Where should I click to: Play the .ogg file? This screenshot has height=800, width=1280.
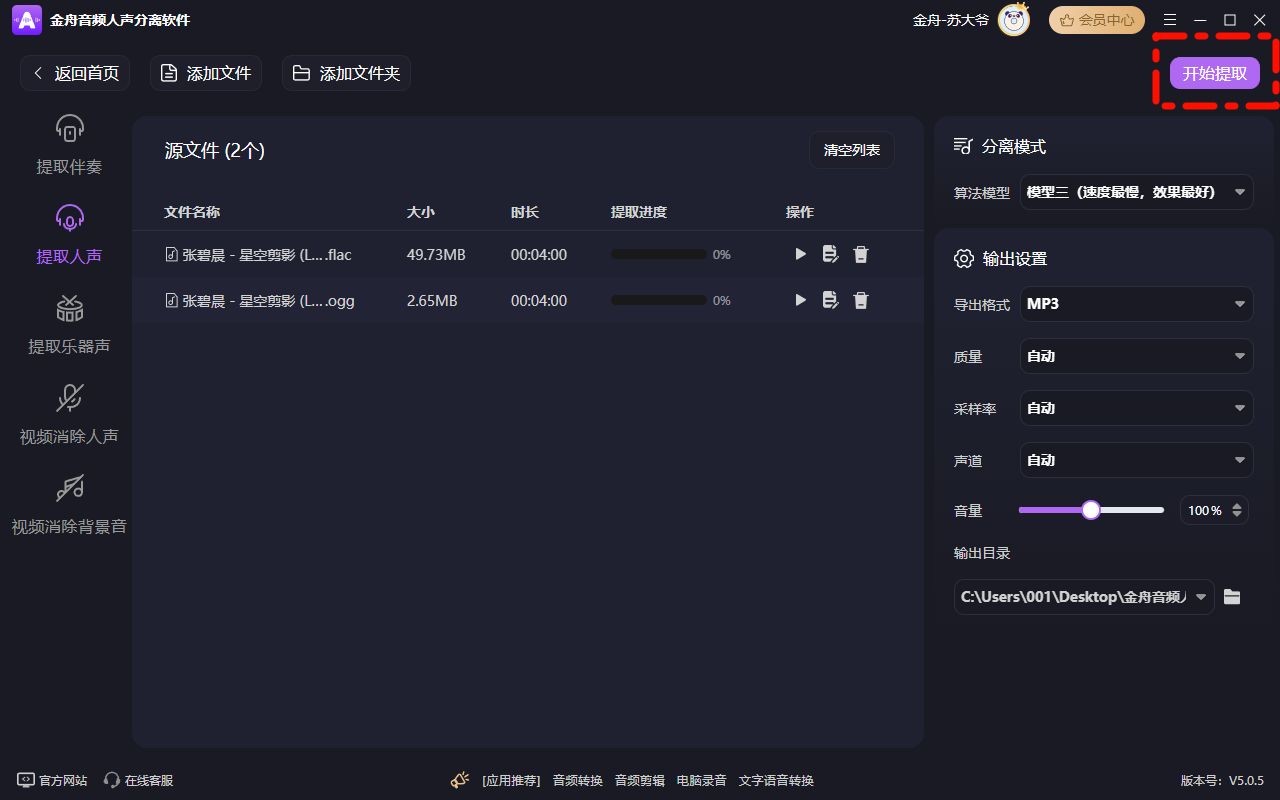point(800,300)
